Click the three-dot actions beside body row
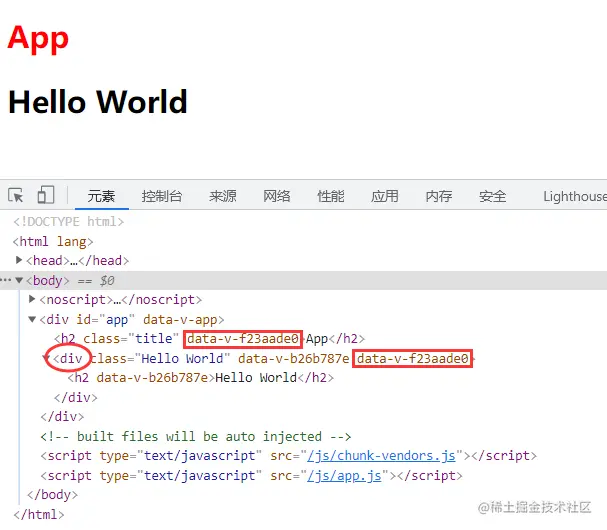Viewport: 607px width, 530px height. [6, 280]
